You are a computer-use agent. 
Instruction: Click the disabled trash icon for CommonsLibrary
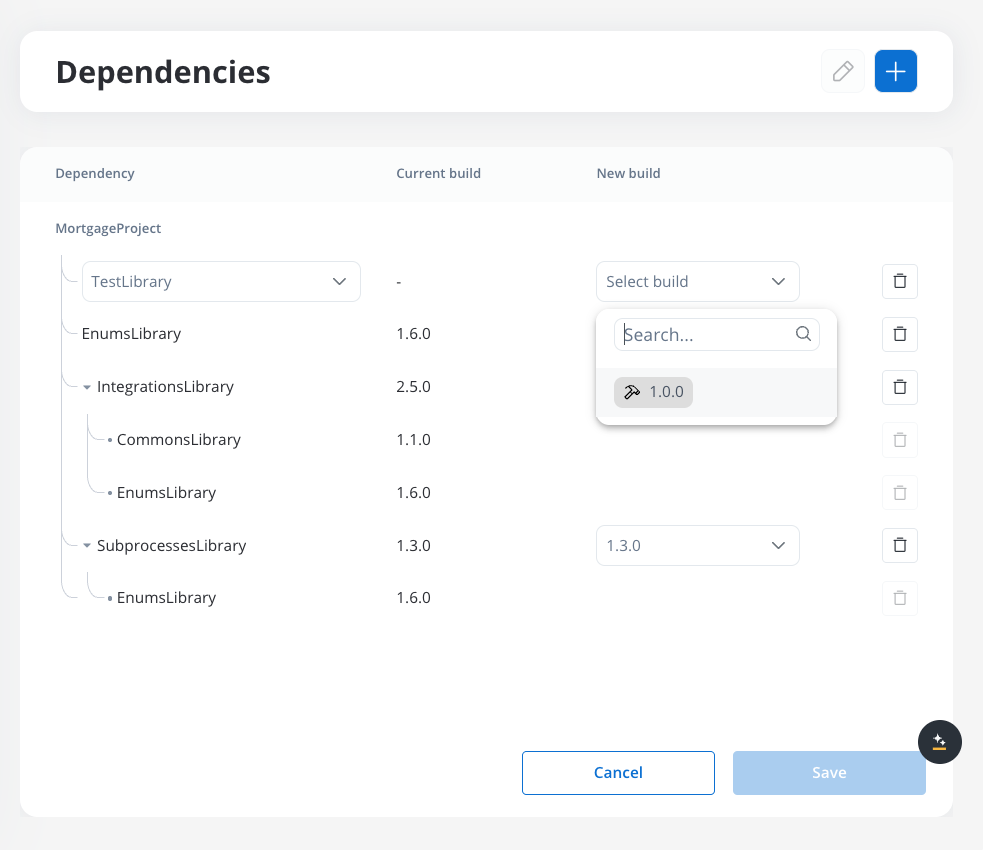(x=900, y=440)
